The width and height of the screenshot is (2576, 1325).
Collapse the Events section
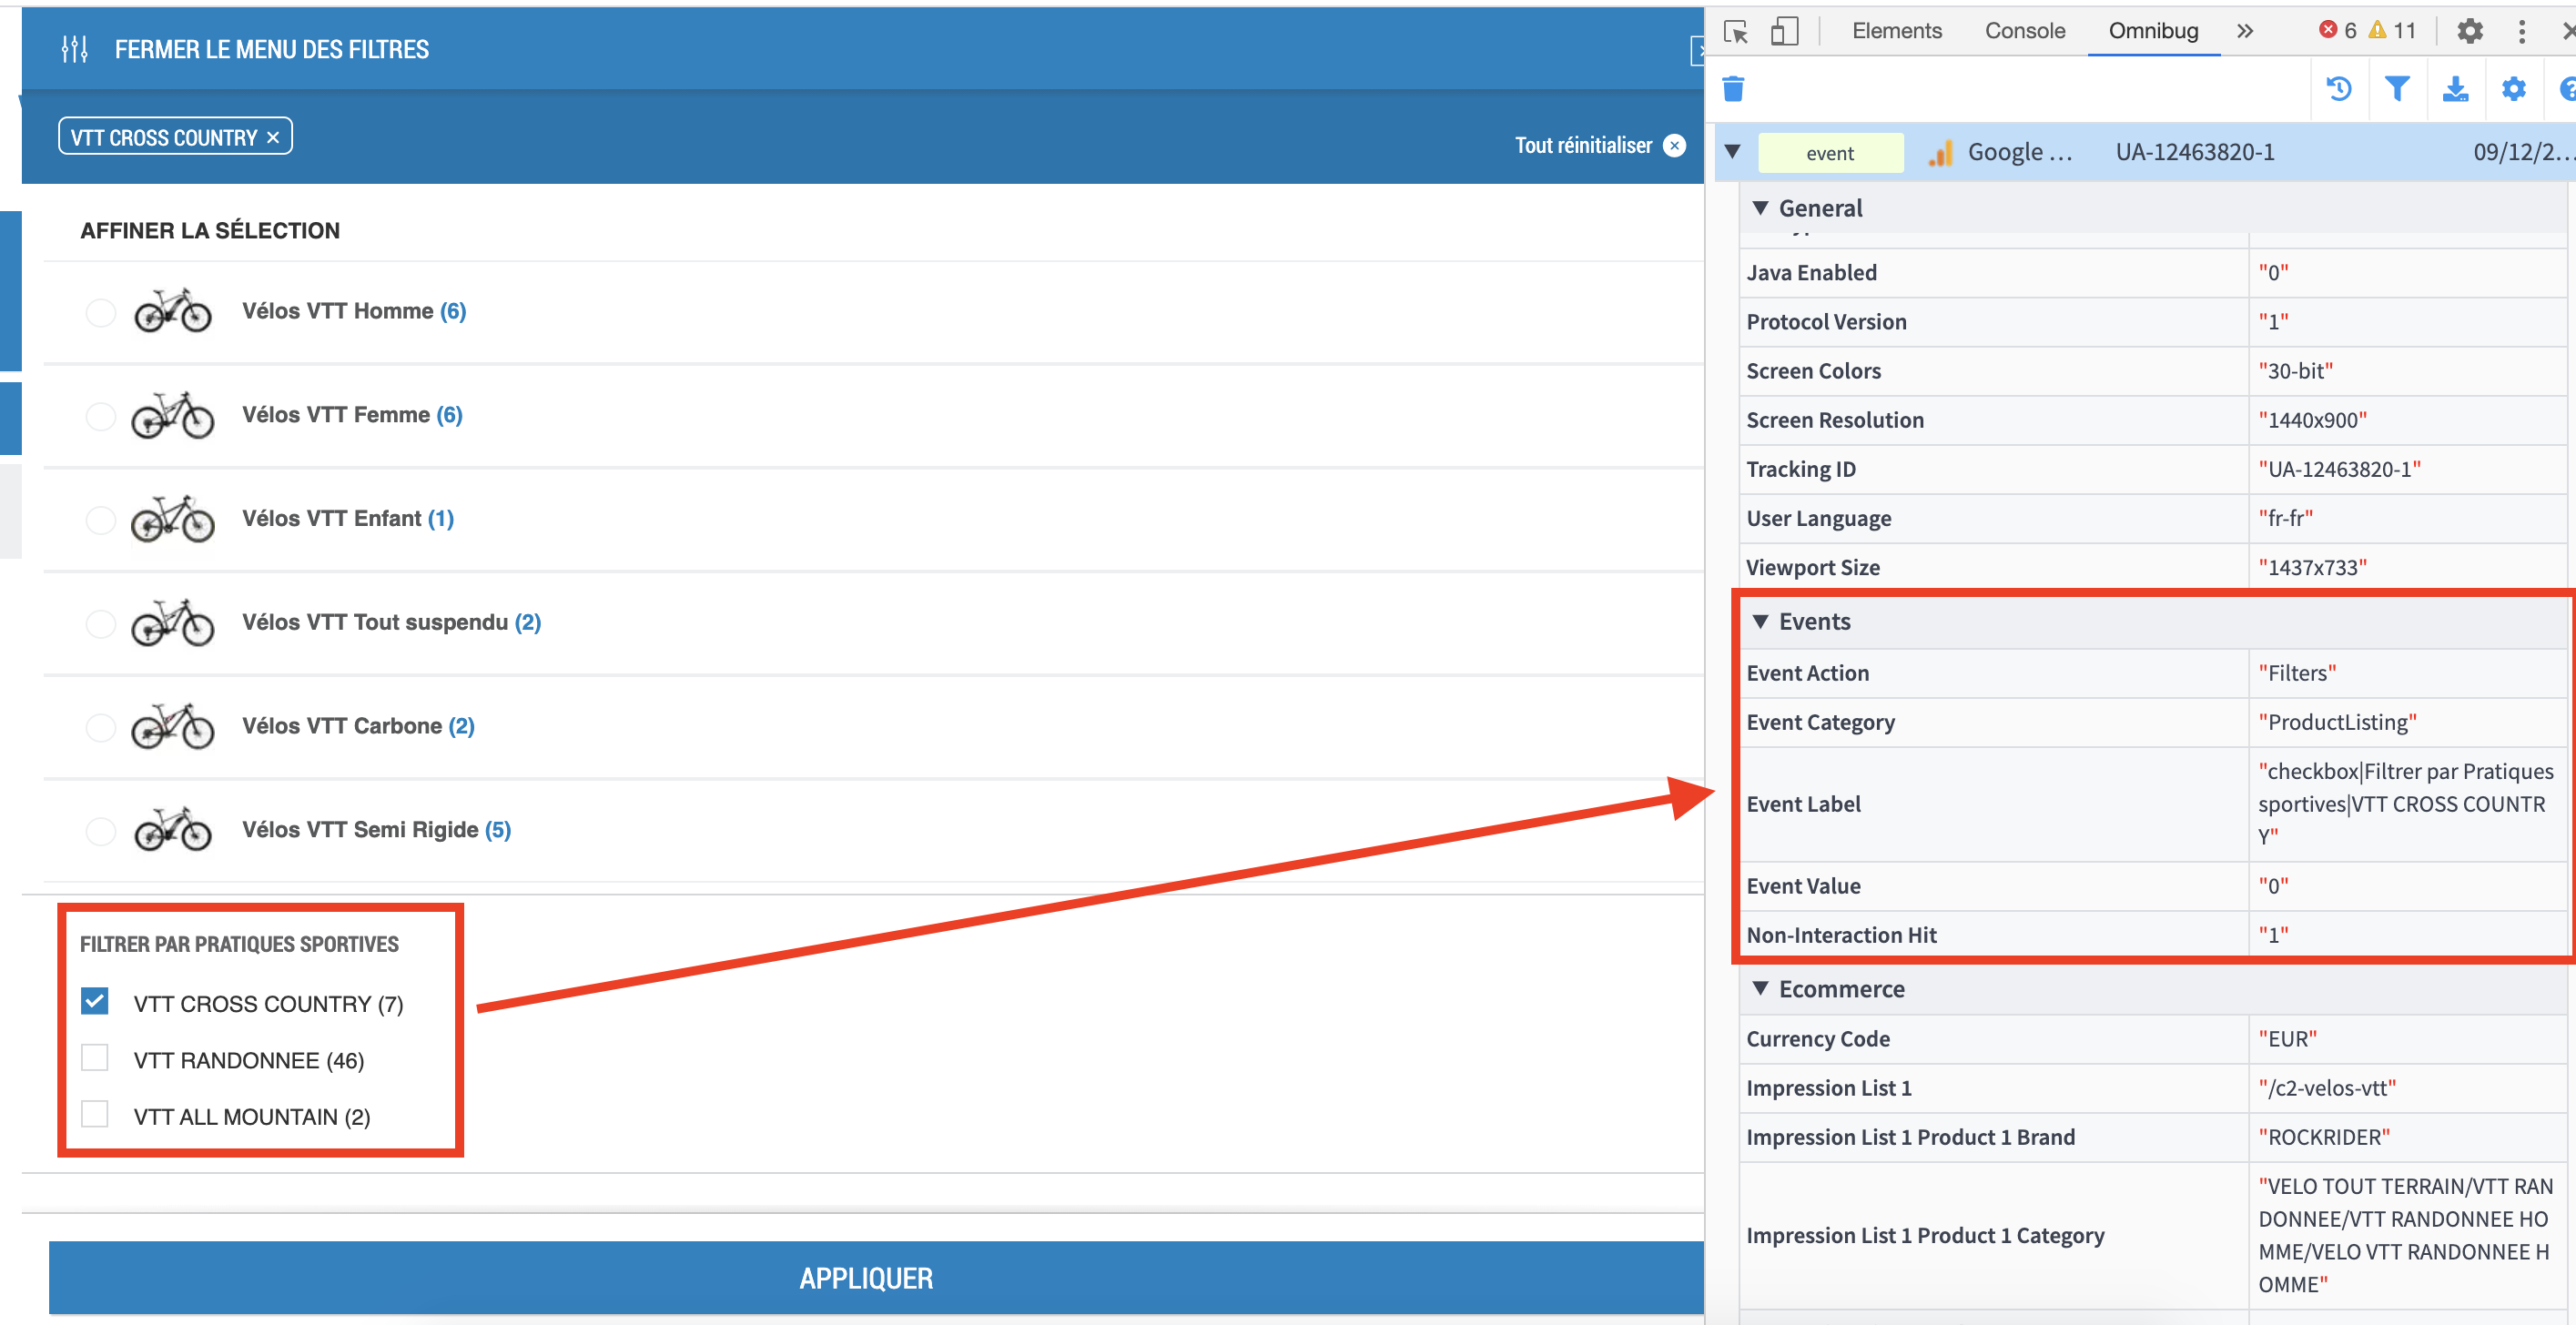point(1761,621)
